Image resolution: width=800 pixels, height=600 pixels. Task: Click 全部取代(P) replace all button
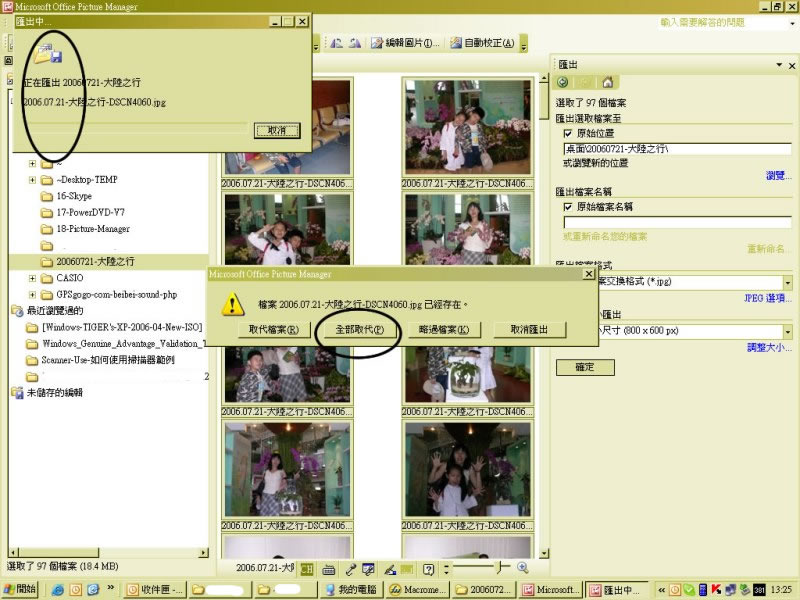click(359, 330)
